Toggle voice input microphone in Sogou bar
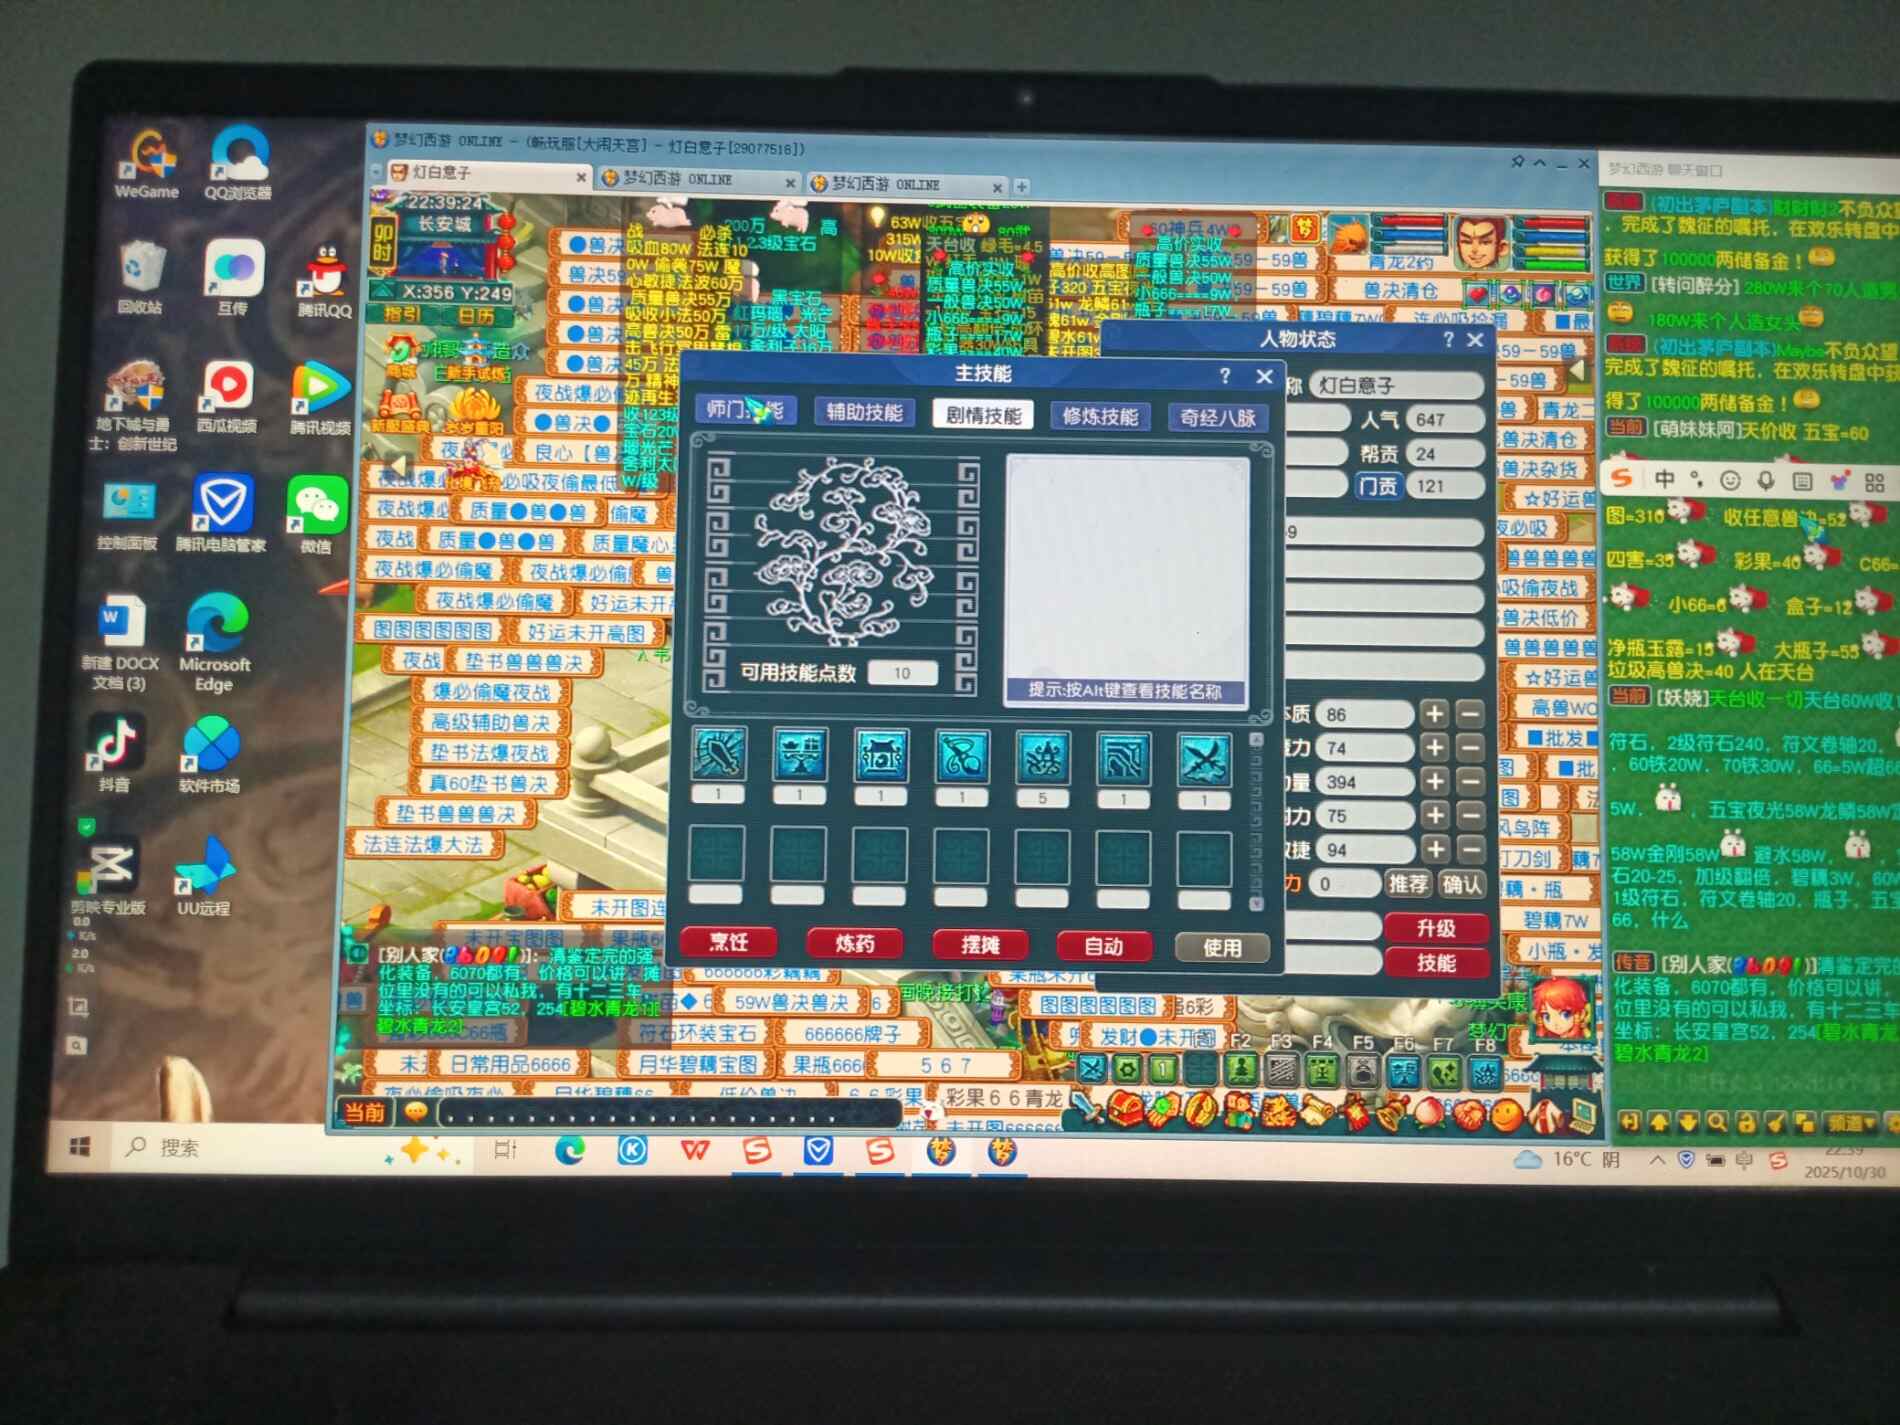 (1766, 481)
